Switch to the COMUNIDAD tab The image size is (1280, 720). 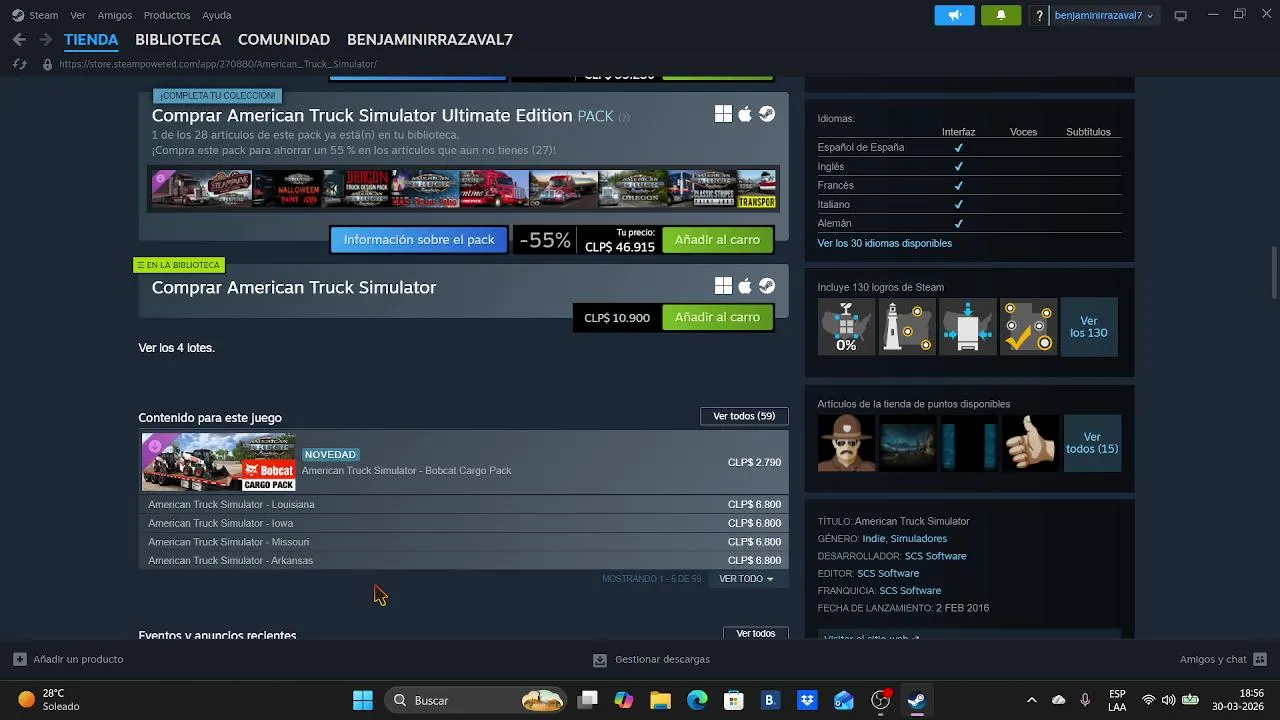coord(284,40)
